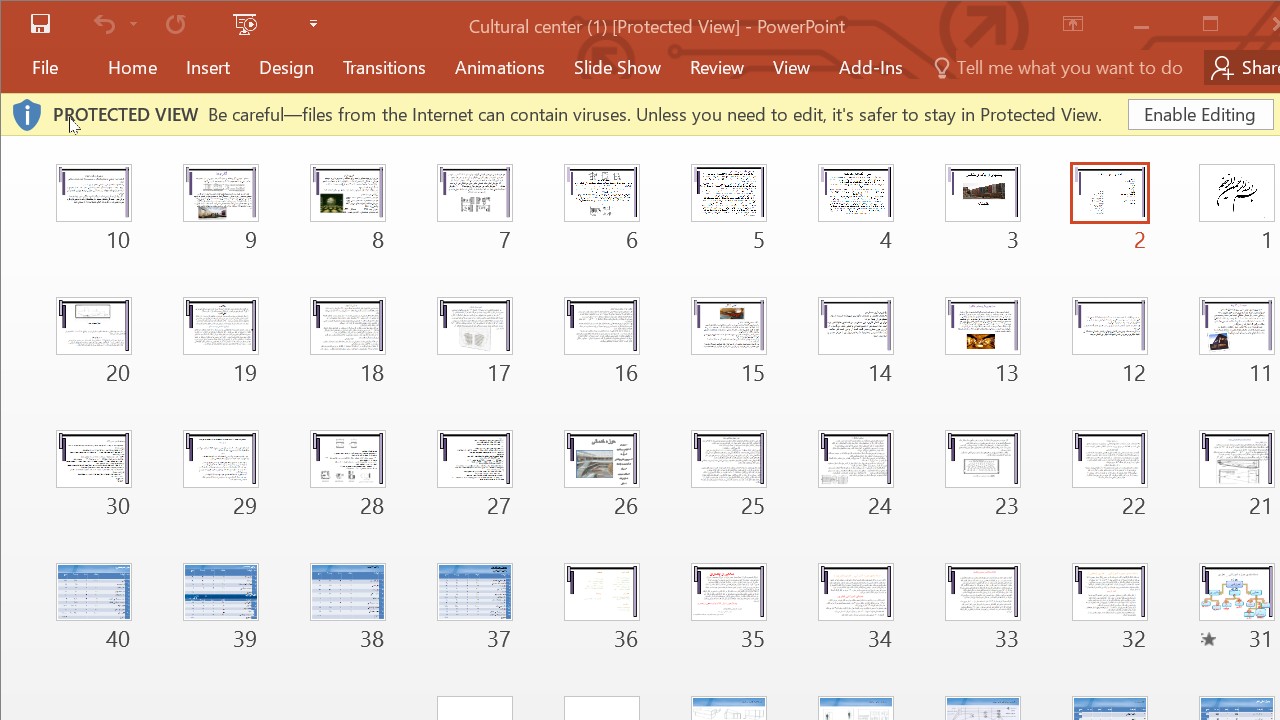Select slide 13 thumbnail

(x=983, y=326)
